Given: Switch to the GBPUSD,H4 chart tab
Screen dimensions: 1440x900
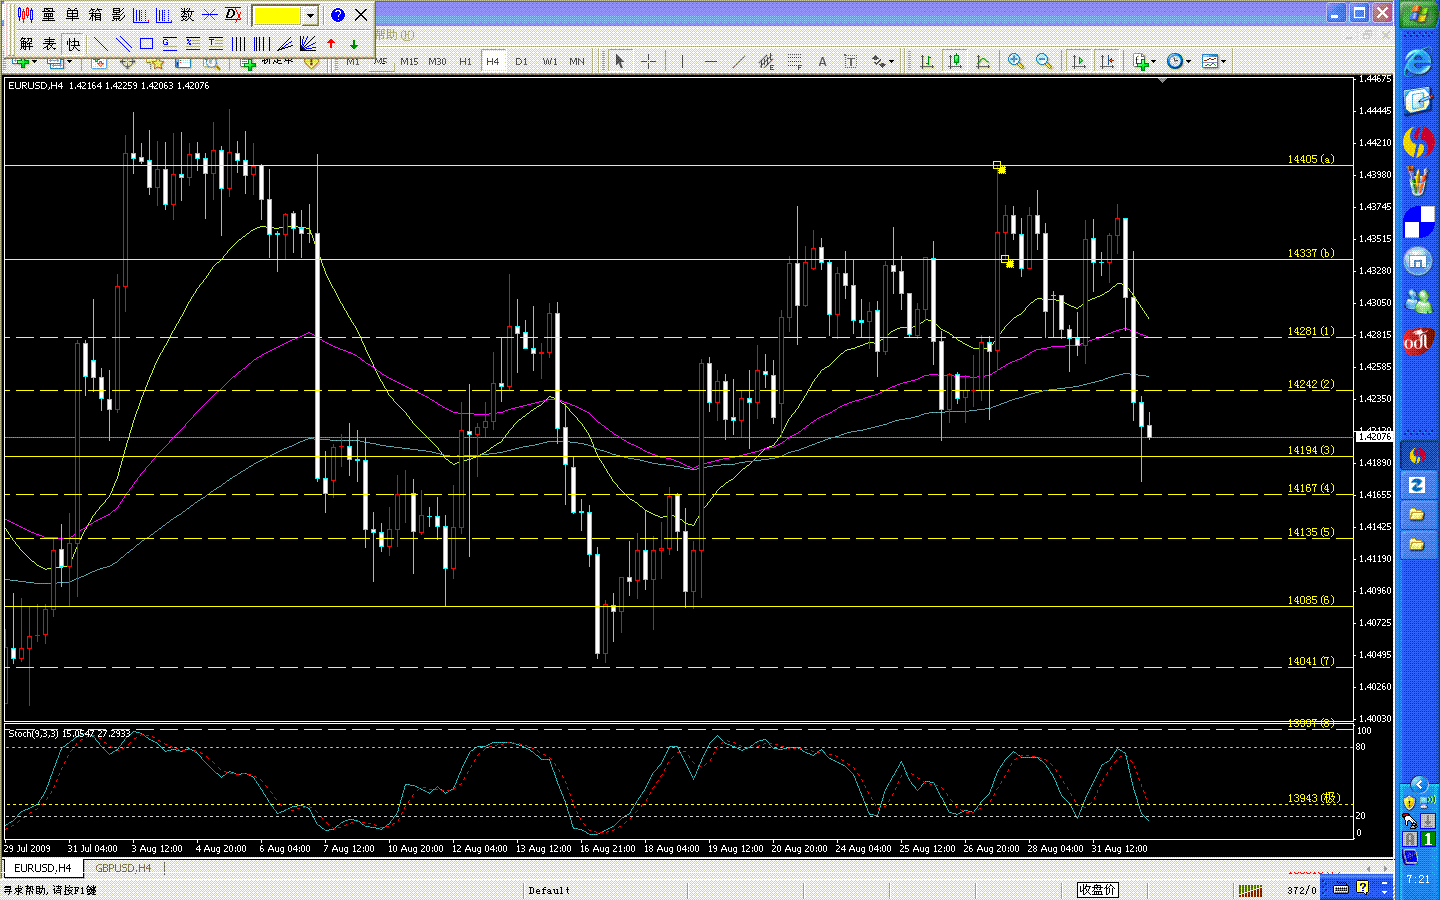Looking at the screenshot, I should click(123, 868).
